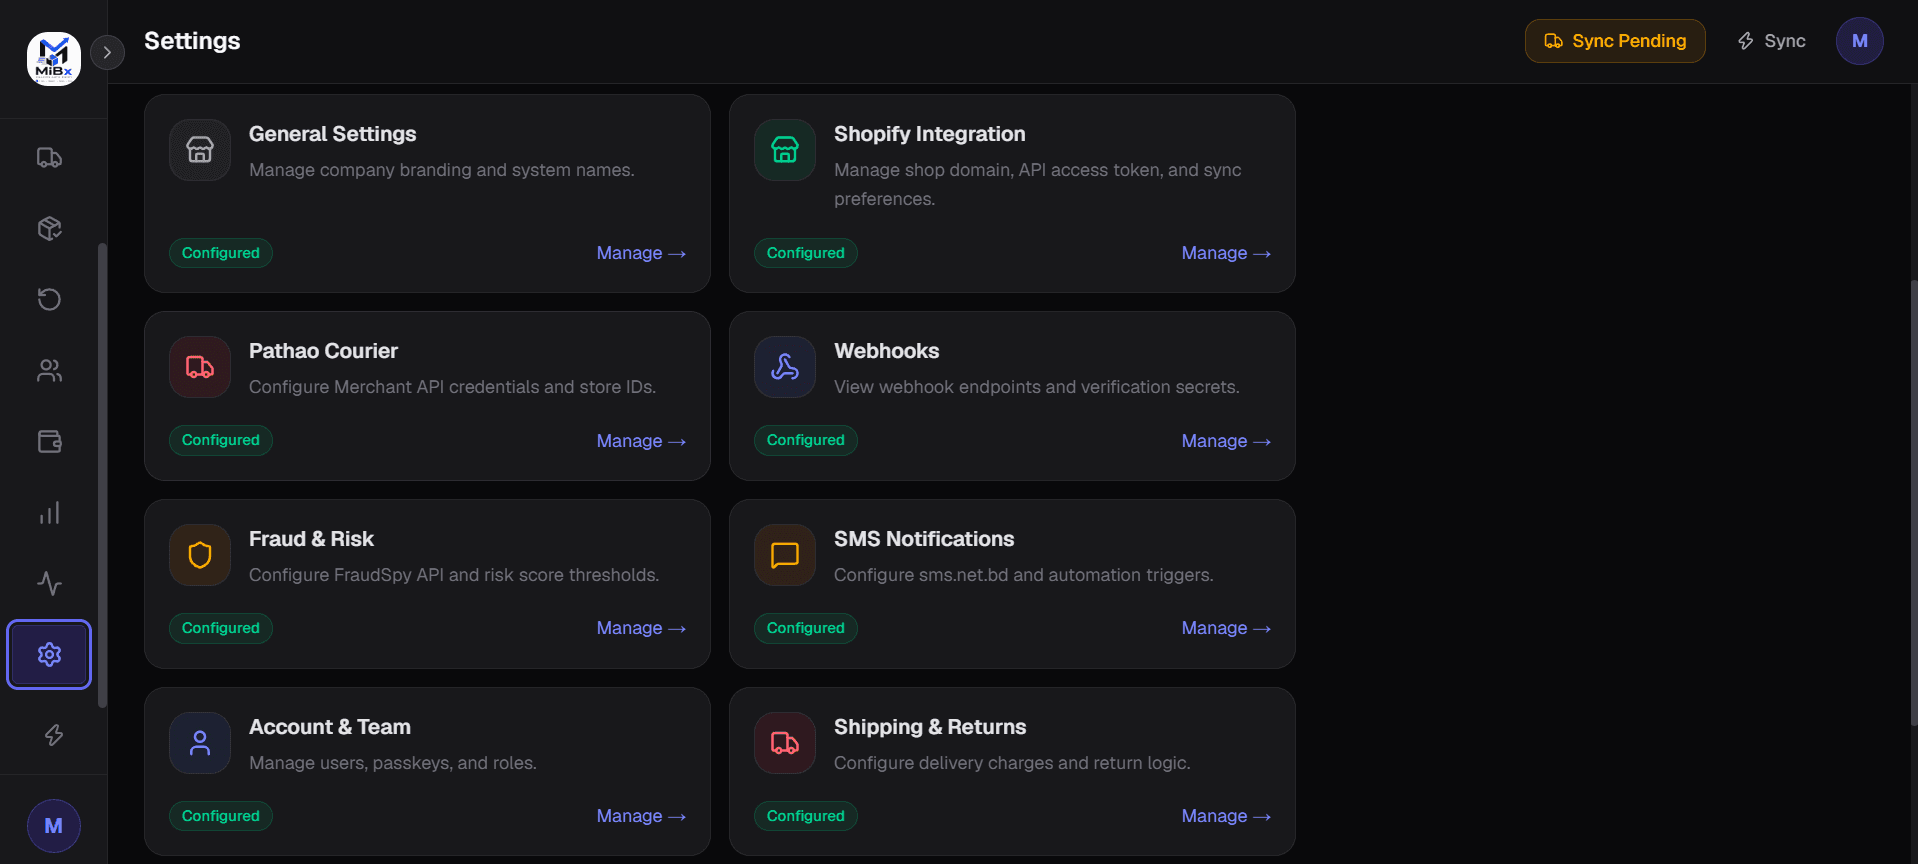Open Manage for Shopify Integration
The width and height of the screenshot is (1918, 864).
click(x=1226, y=253)
